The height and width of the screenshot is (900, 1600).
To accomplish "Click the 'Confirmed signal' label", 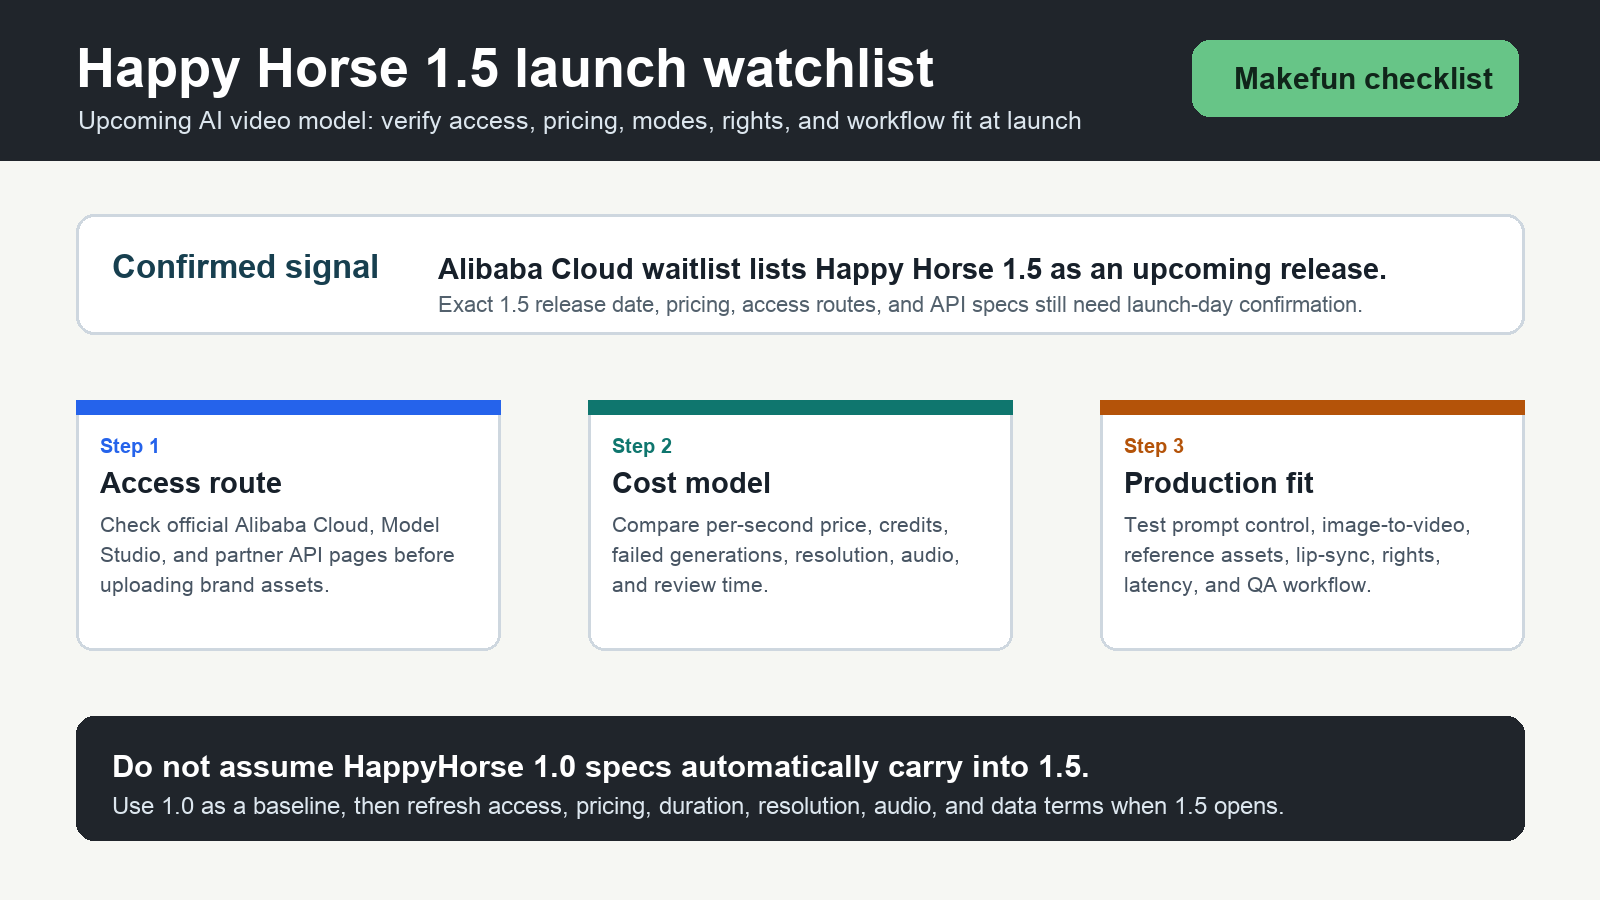I will coord(245,267).
